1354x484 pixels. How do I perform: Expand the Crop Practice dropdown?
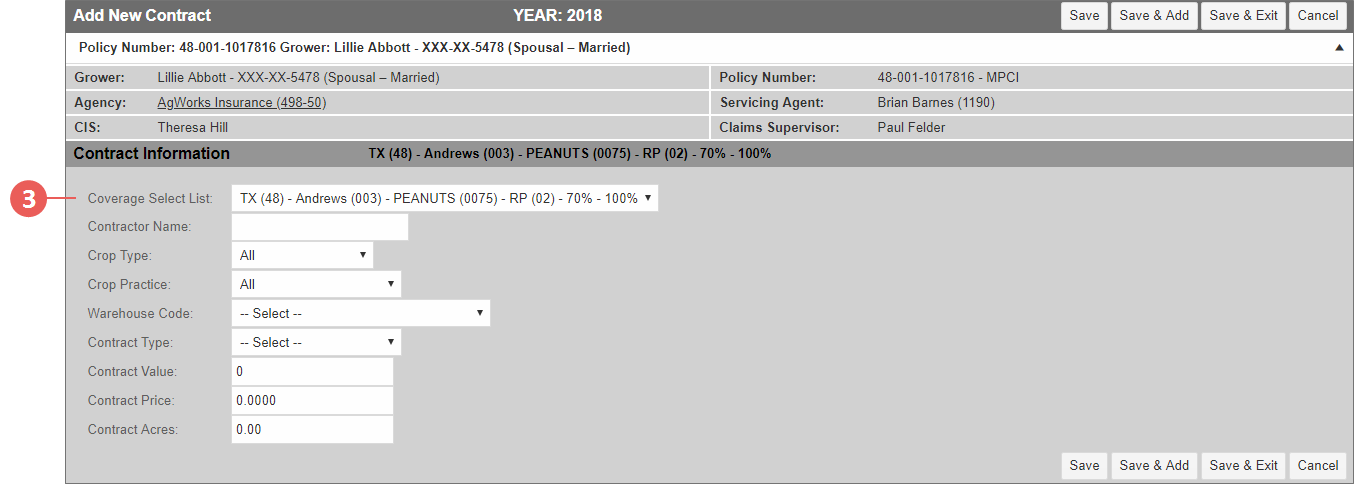[316, 284]
